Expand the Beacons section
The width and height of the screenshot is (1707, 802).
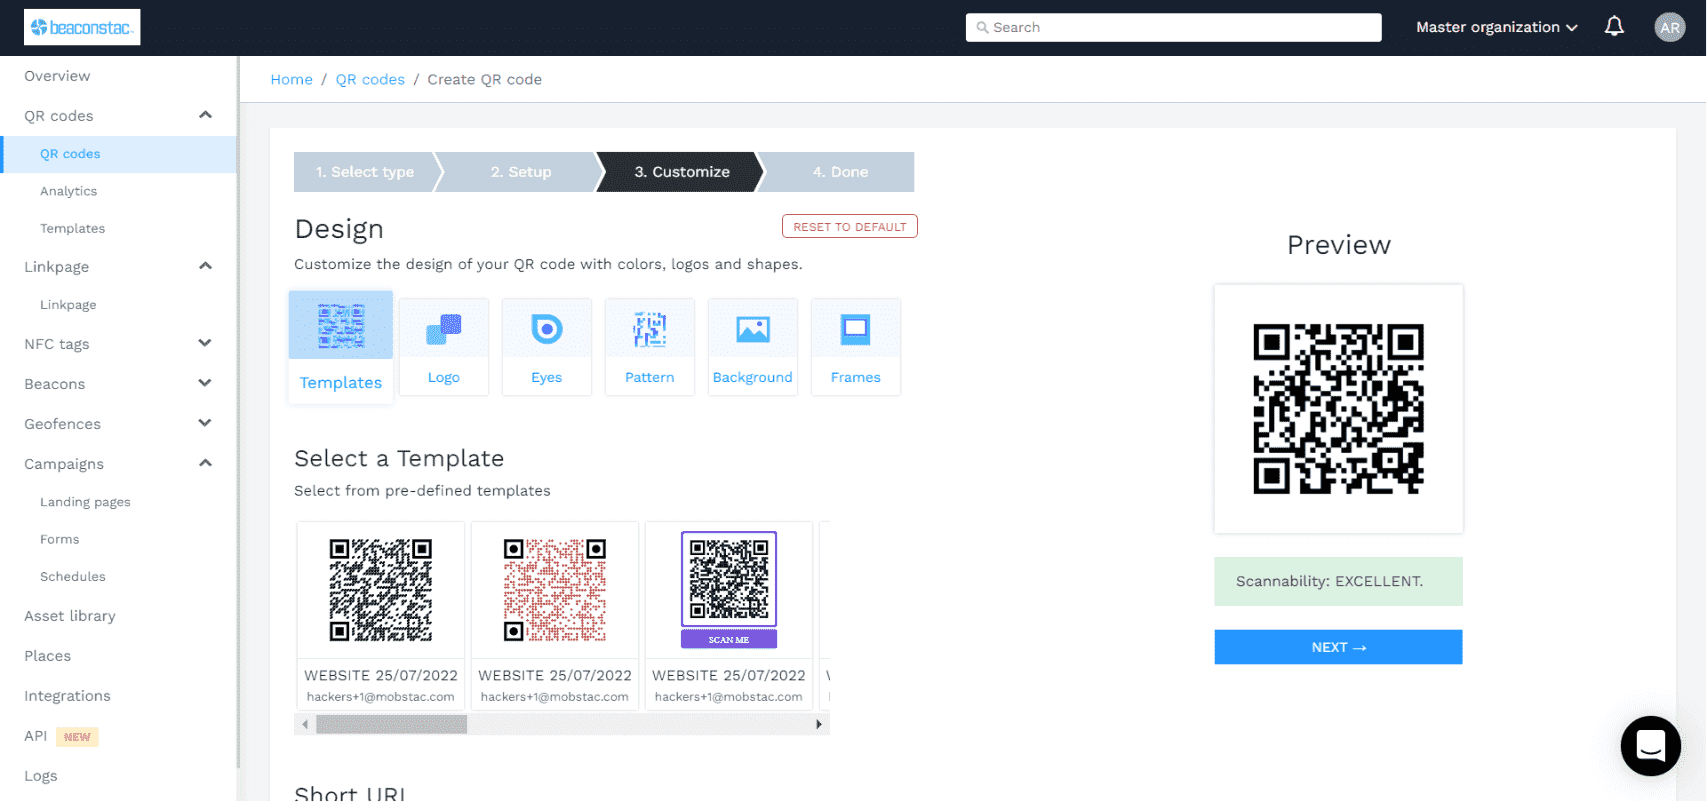point(205,383)
